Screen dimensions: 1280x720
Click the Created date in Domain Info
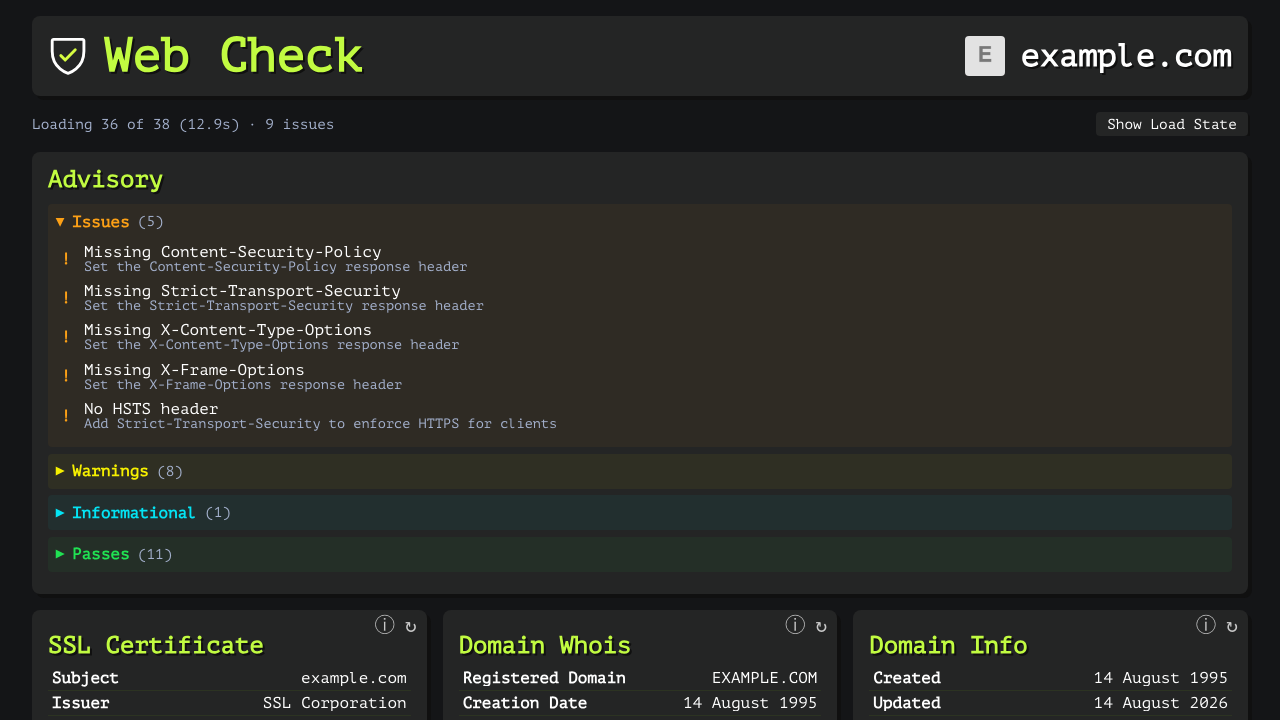click(x=1161, y=678)
